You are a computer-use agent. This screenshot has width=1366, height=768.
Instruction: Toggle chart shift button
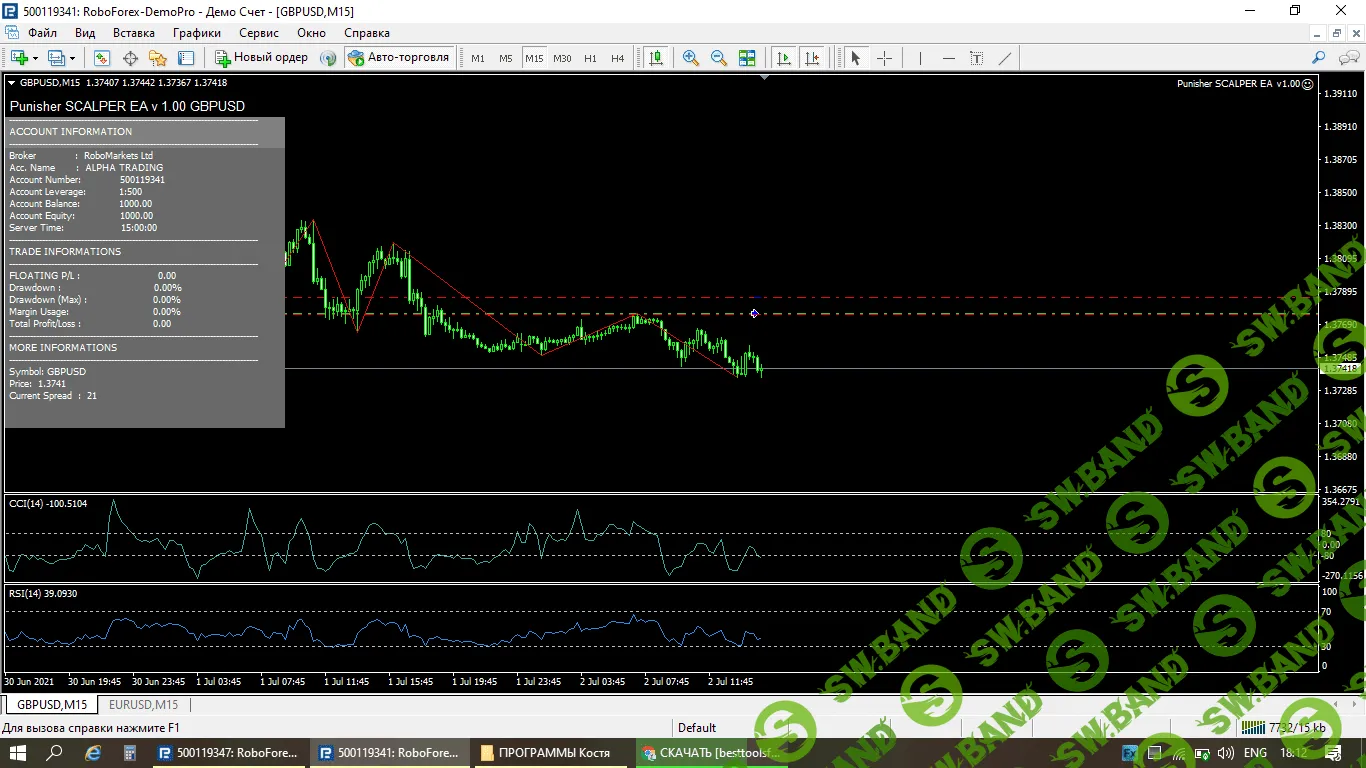click(812, 58)
